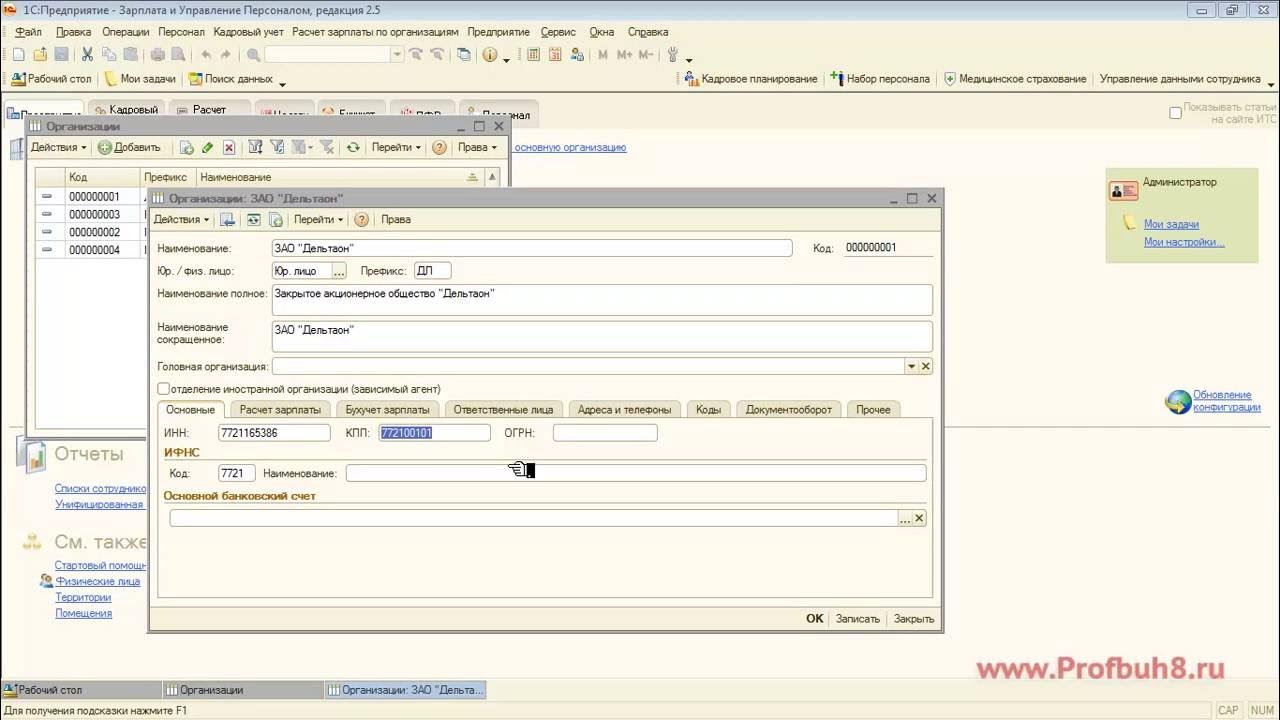Open Перейти dropdown in Организации list
This screenshot has height=720, width=1280.
396,147
